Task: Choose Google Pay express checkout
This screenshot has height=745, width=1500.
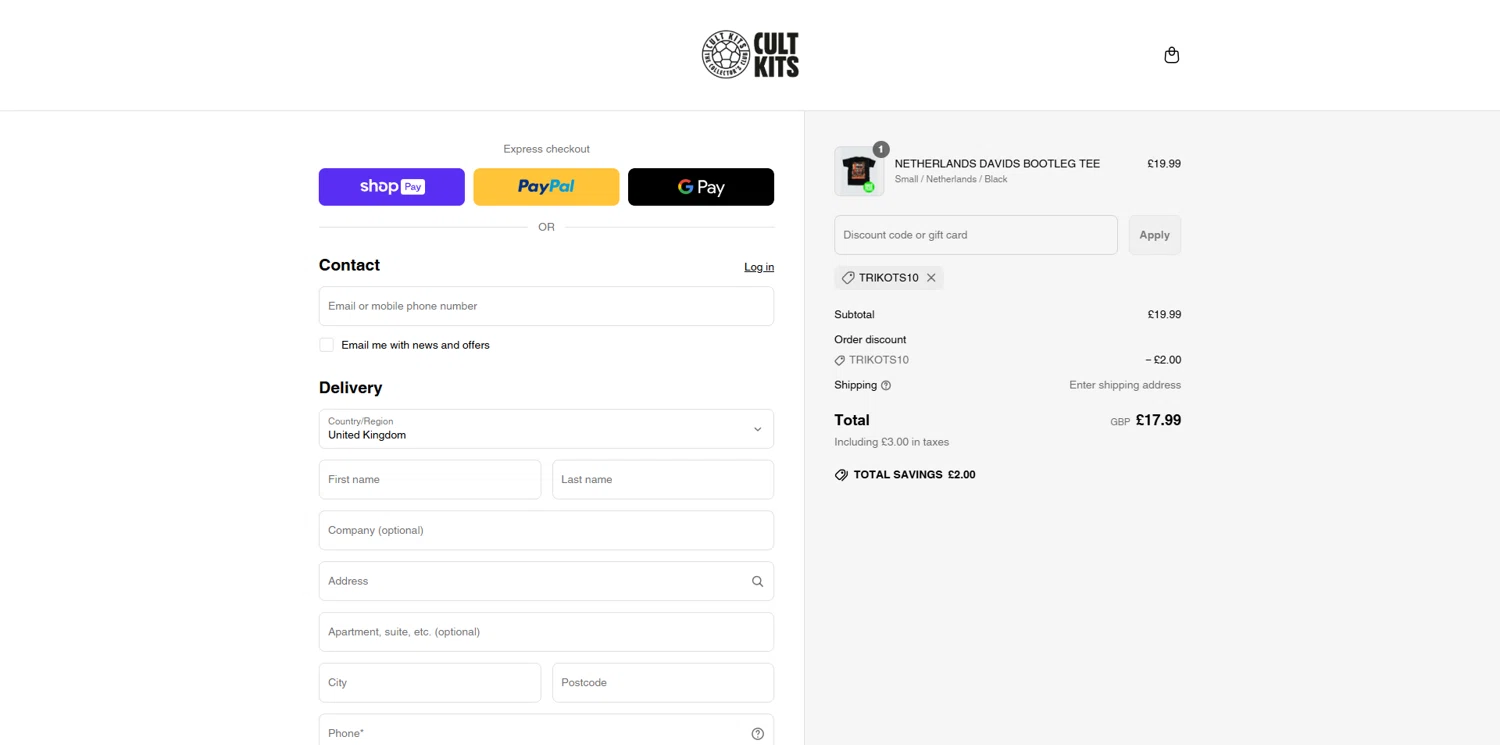Action: (x=701, y=187)
